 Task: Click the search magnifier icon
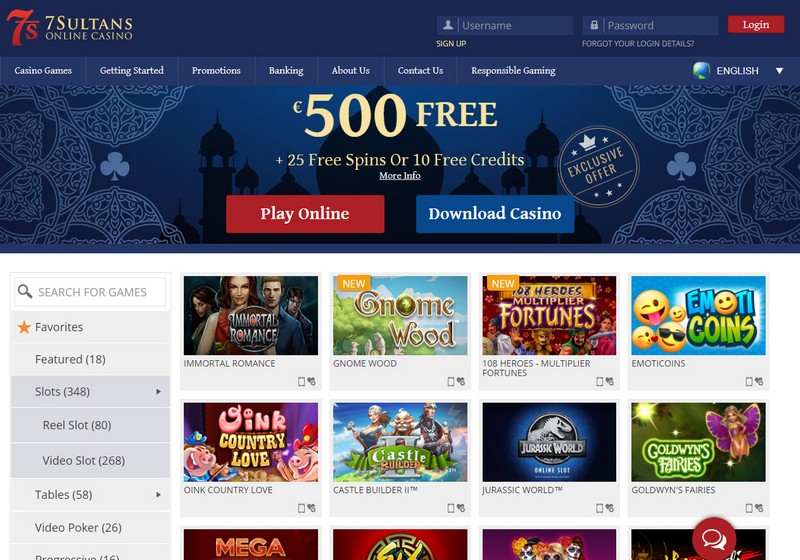(x=24, y=291)
